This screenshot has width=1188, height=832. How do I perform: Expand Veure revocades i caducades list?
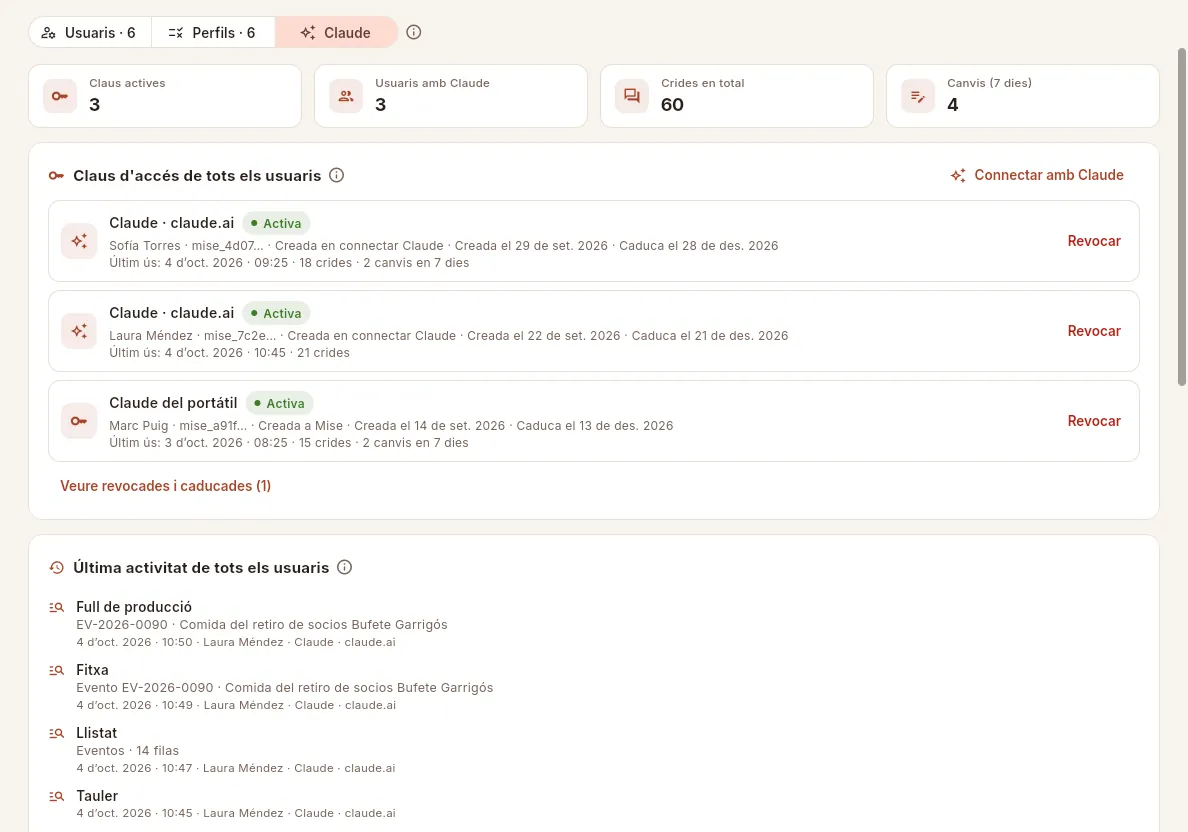tap(165, 486)
